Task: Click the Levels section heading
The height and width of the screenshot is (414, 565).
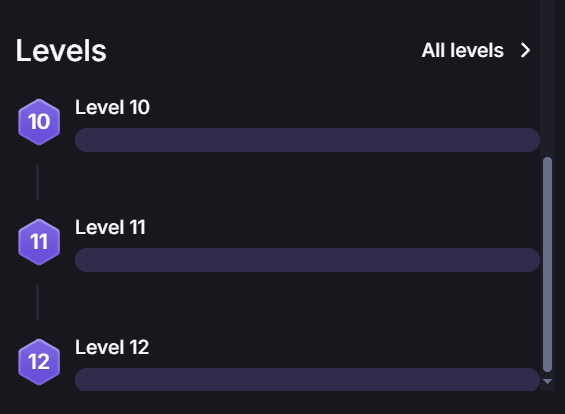Action: [61, 50]
